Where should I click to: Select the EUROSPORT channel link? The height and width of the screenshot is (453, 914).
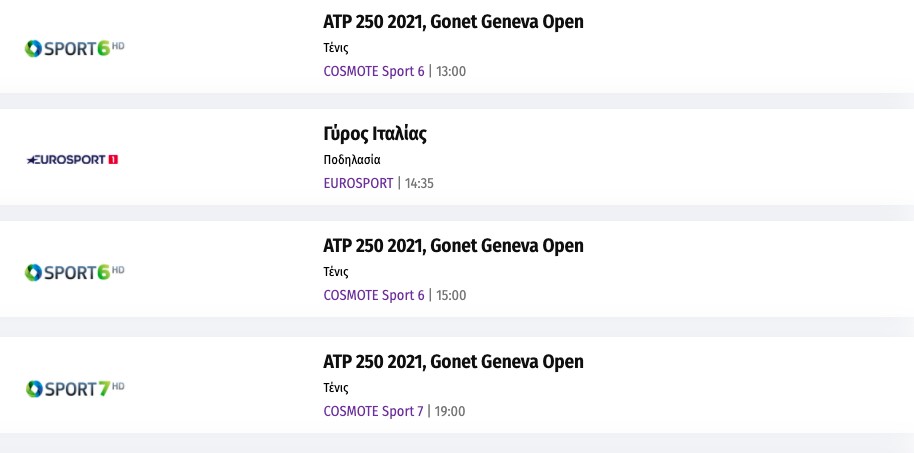pyautogui.click(x=358, y=183)
